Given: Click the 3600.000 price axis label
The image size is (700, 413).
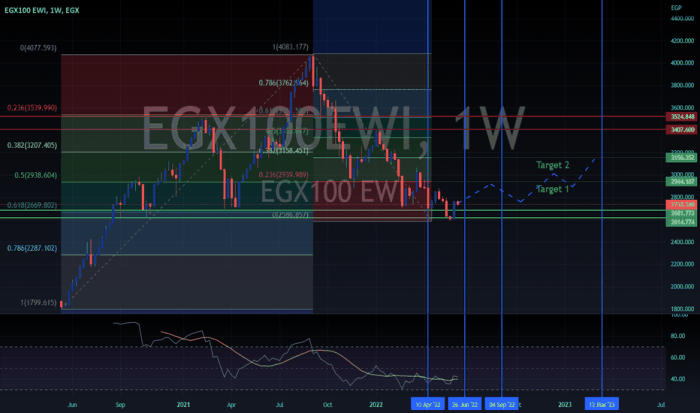Looking at the screenshot, I should pos(682,108).
